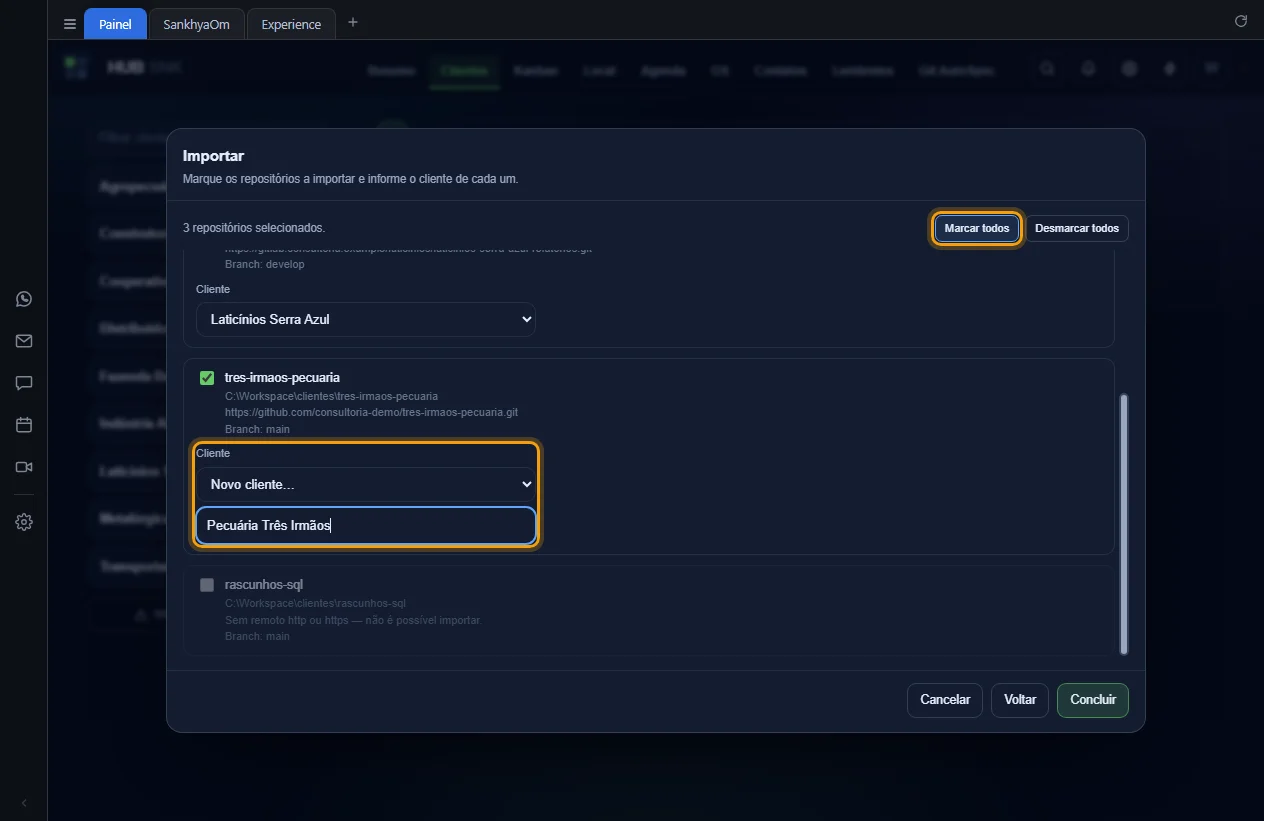The height and width of the screenshot is (821, 1264).
Task: Click the "Sem remoto http ou https" warning text
Action: [353, 620]
